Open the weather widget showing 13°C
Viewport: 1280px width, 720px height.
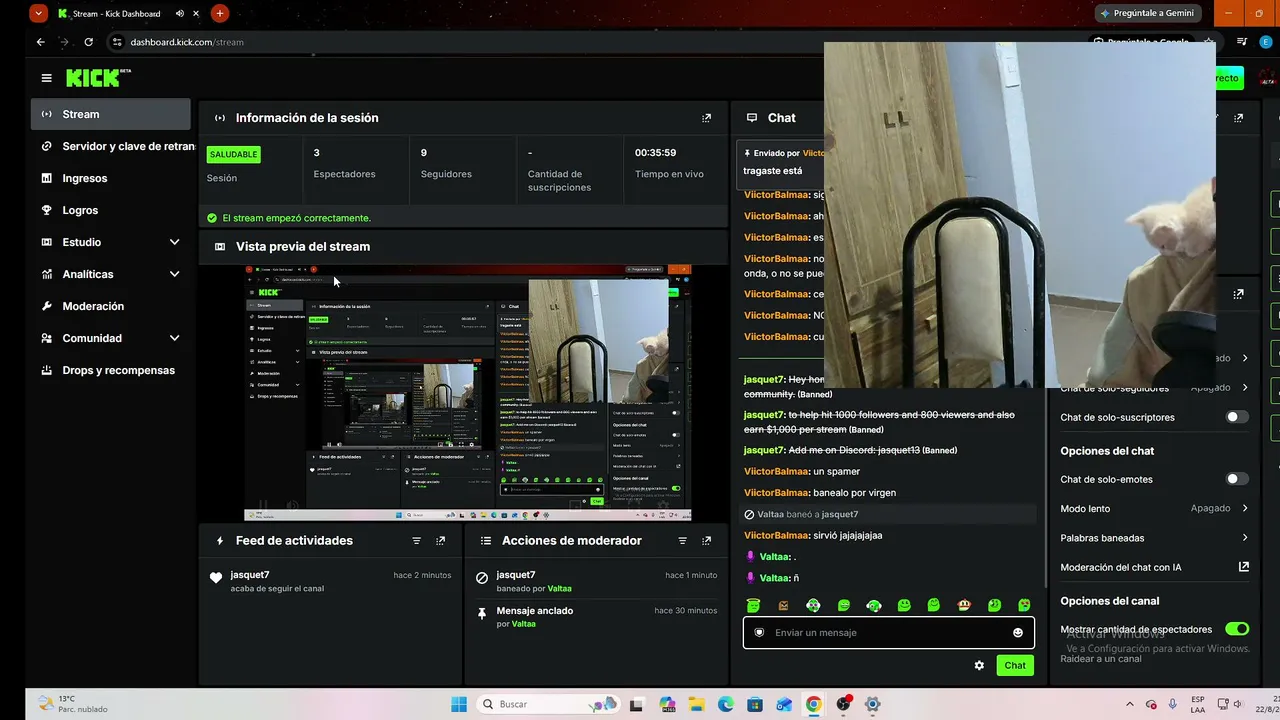[73, 704]
